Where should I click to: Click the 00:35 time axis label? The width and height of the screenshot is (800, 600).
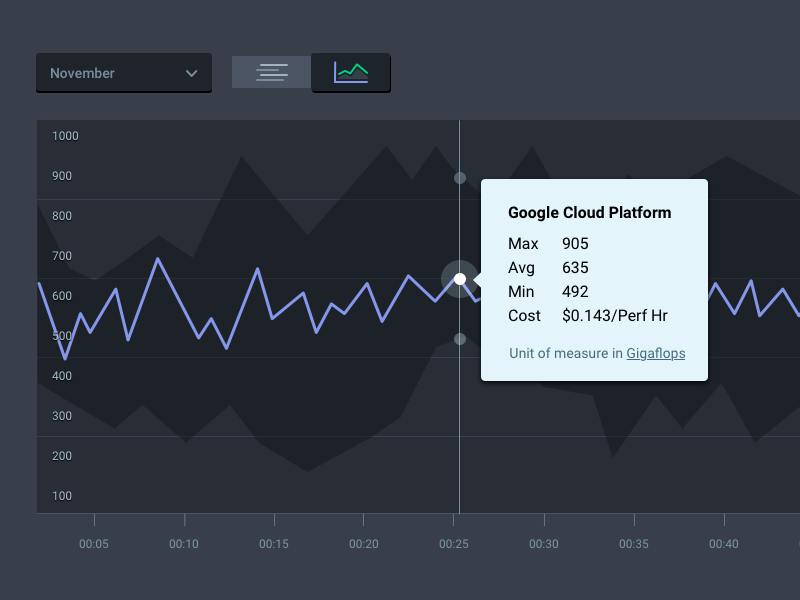click(634, 544)
